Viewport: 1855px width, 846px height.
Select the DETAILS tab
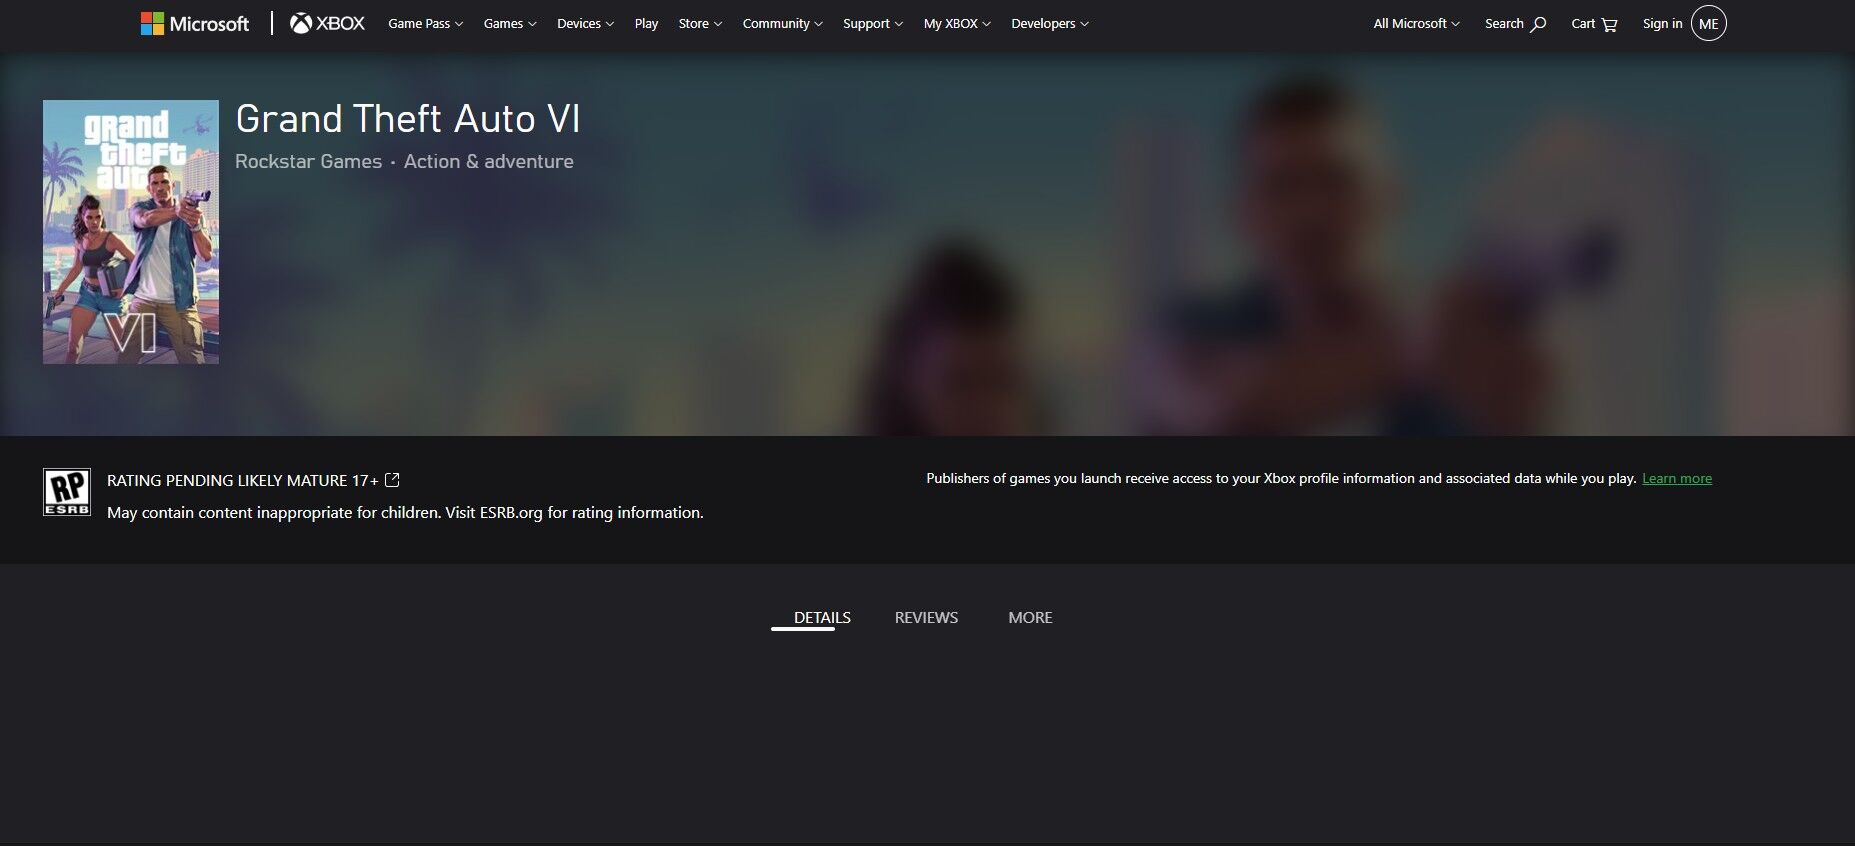[x=822, y=618]
